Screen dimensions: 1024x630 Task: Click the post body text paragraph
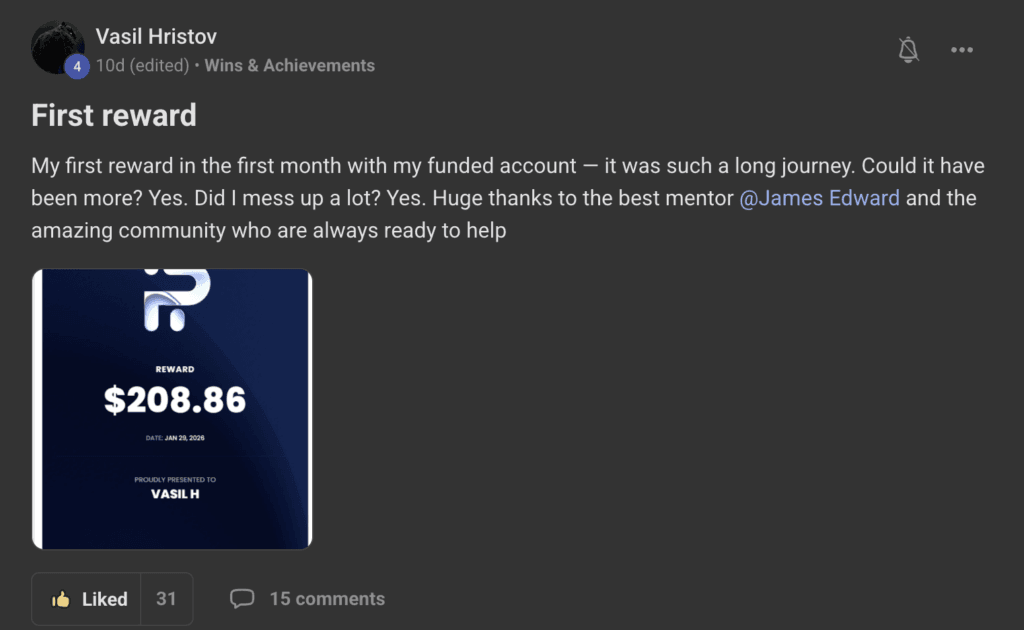click(500, 198)
